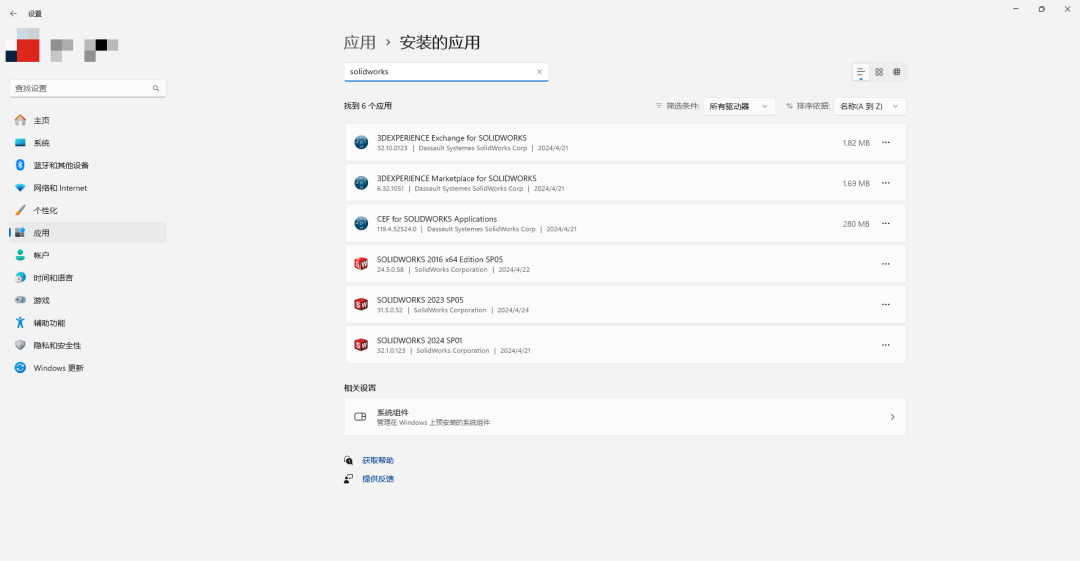Select 3DEXPERIENCE Marketplace for SOLIDWORKS title
Viewport: 1080px width, 561px height.
click(x=457, y=178)
